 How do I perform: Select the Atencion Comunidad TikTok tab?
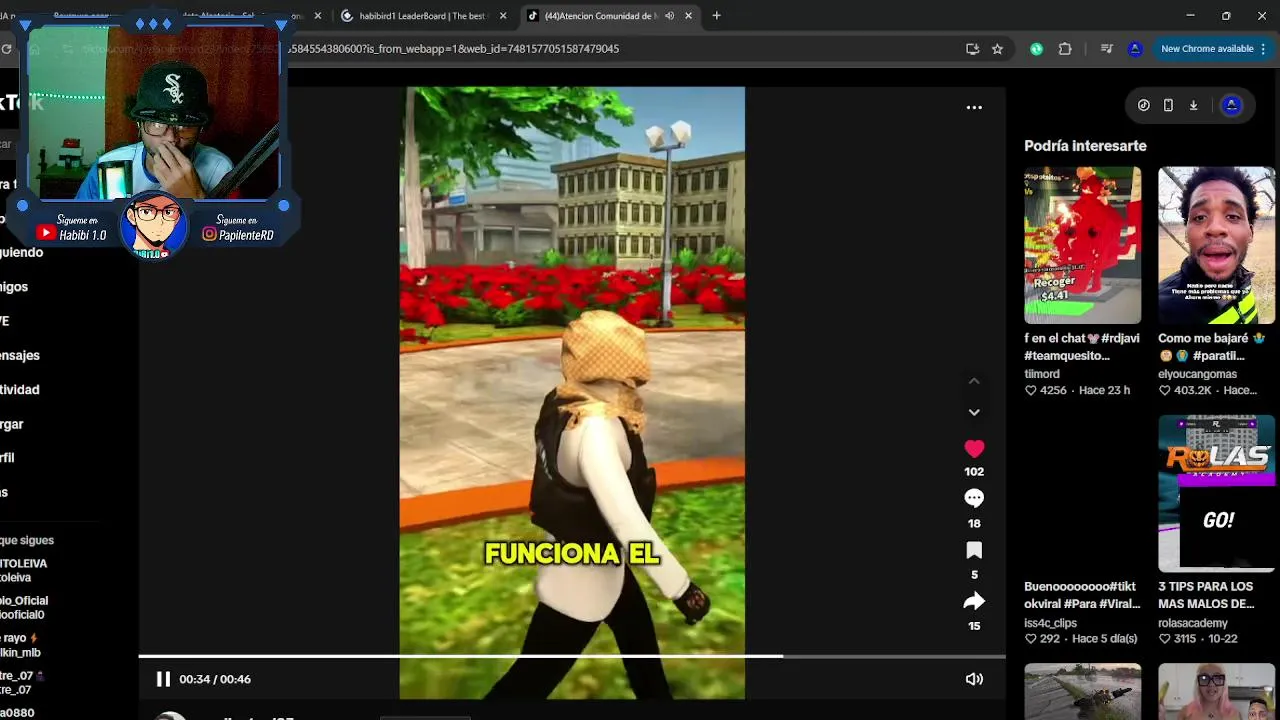tap(600, 16)
